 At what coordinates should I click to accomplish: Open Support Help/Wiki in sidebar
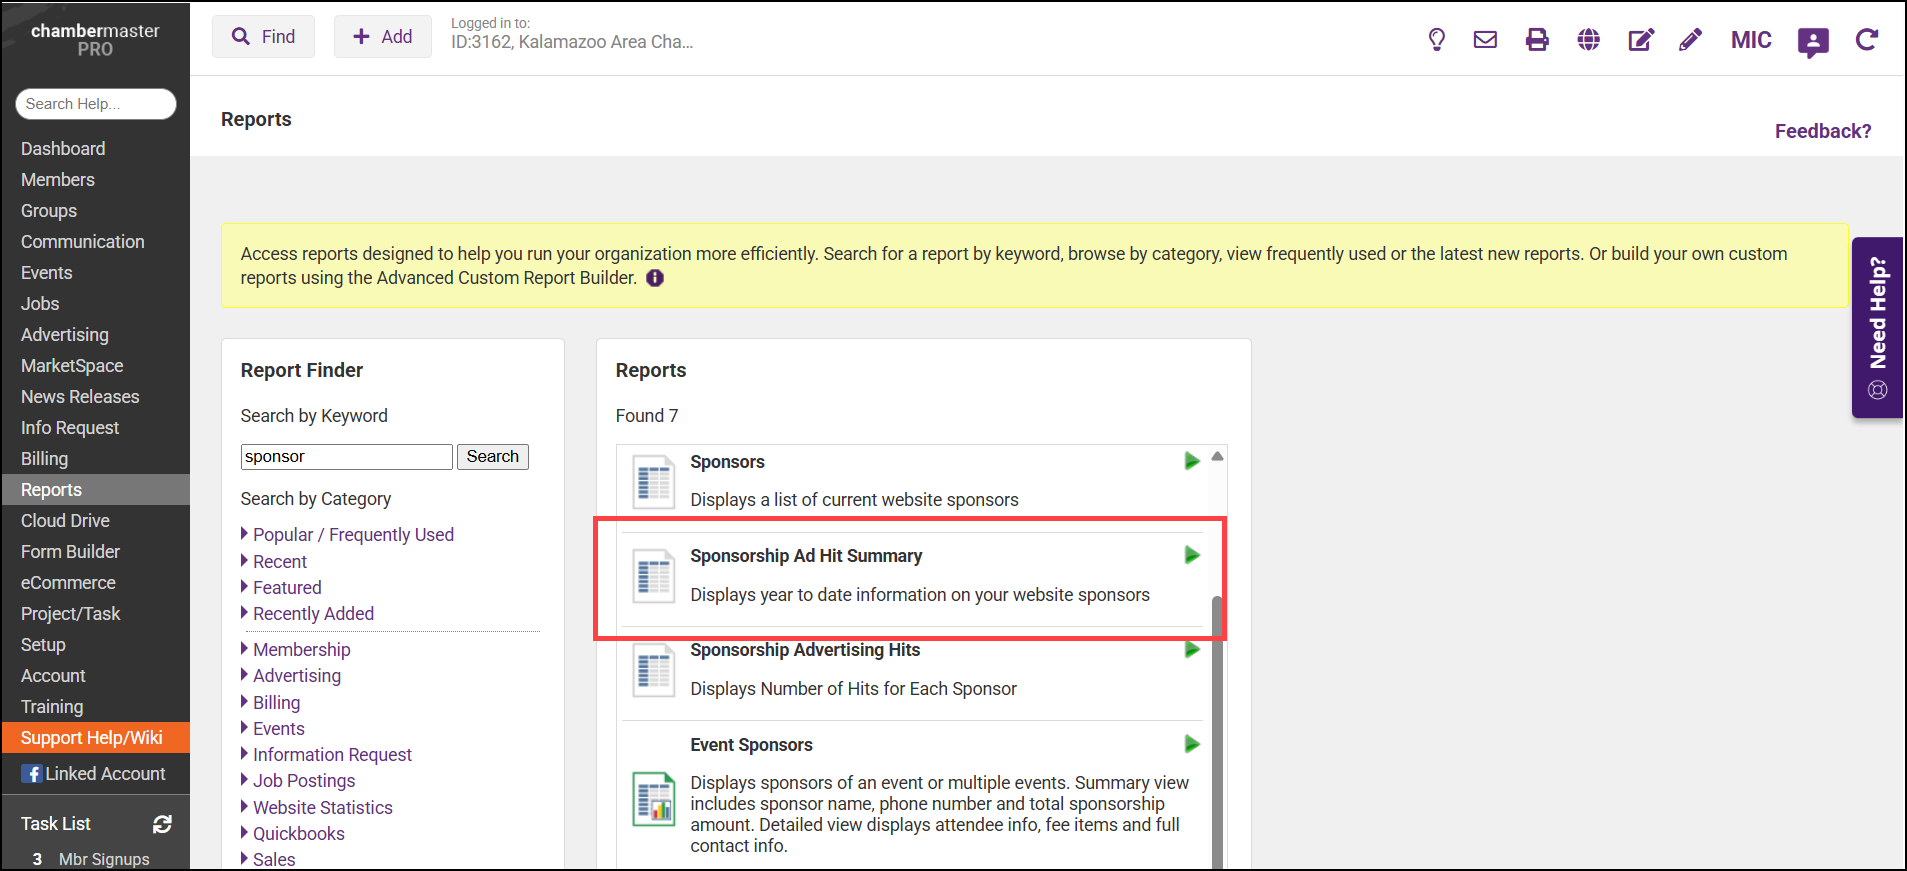click(92, 738)
